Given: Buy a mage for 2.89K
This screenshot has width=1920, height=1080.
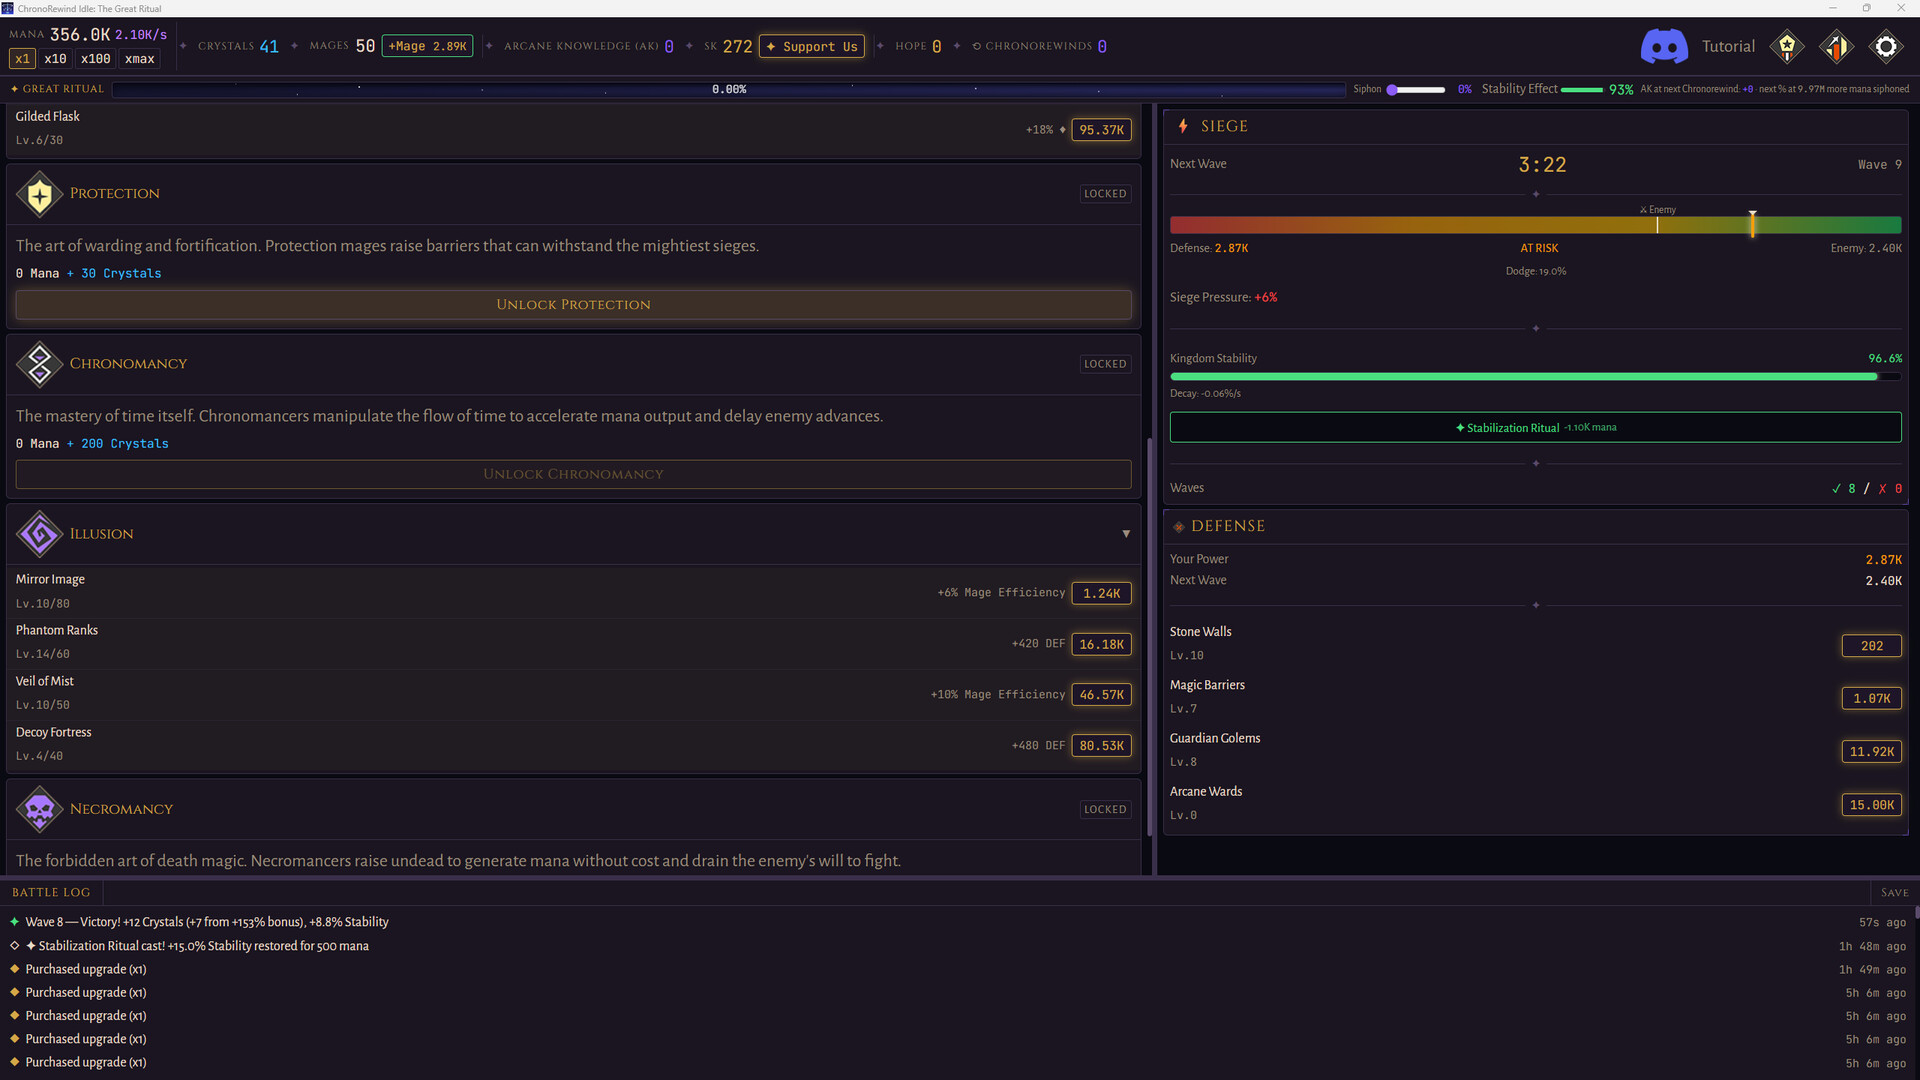Looking at the screenshot, I should click(427, 46).
